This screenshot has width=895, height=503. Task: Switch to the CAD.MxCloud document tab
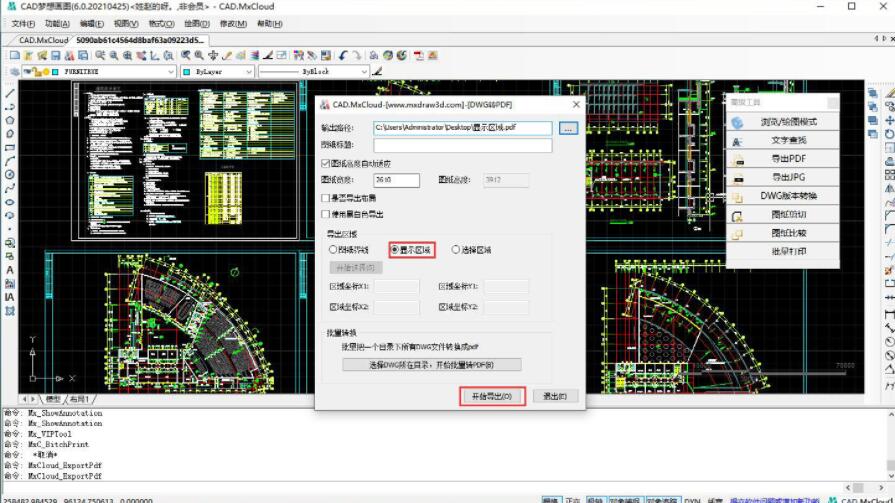tap(43, 41)
